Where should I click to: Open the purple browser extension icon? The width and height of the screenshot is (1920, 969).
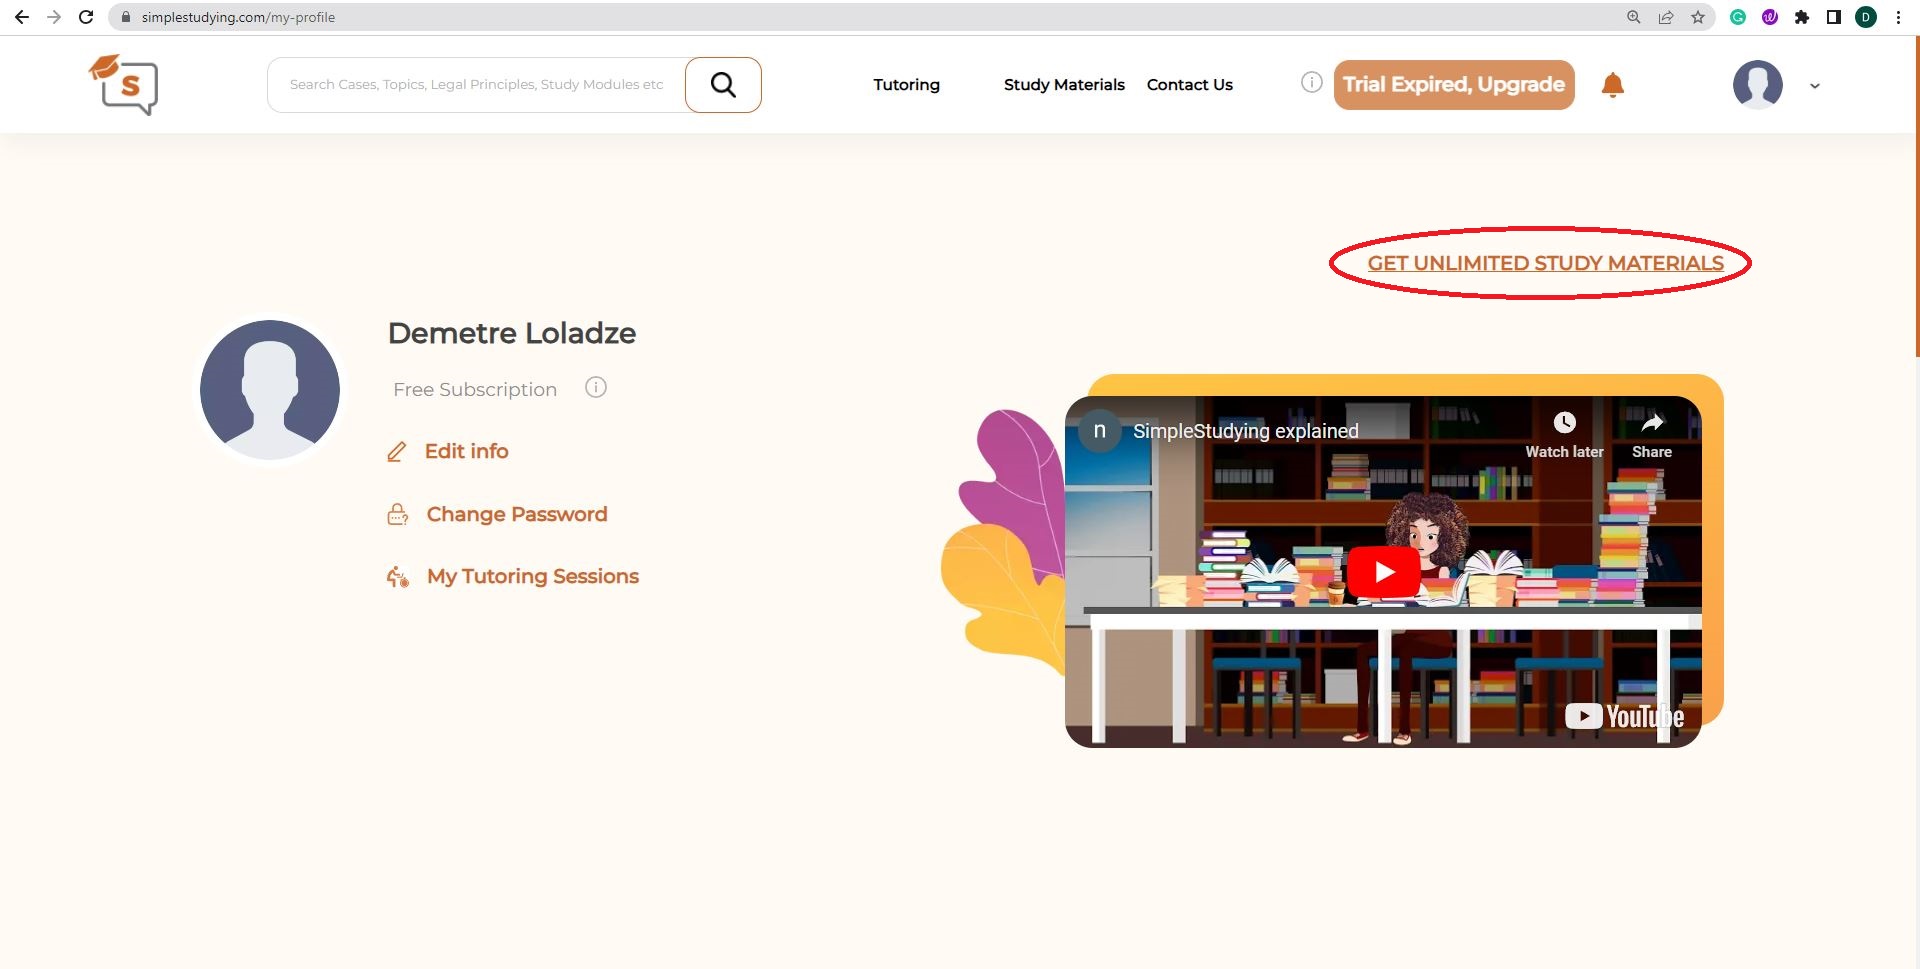pyautogui.click(x=1770, y=17)
